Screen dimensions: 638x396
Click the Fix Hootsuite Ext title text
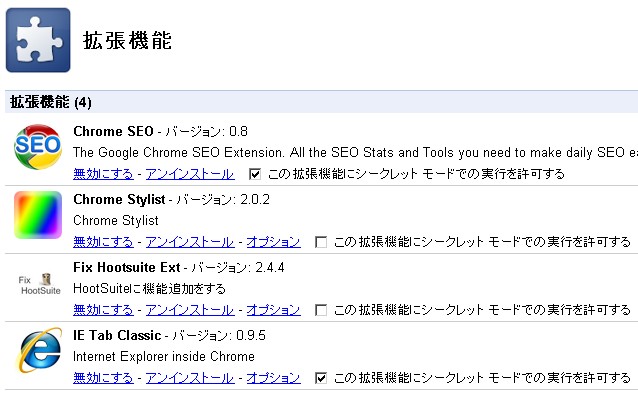[x=127, y=267]
